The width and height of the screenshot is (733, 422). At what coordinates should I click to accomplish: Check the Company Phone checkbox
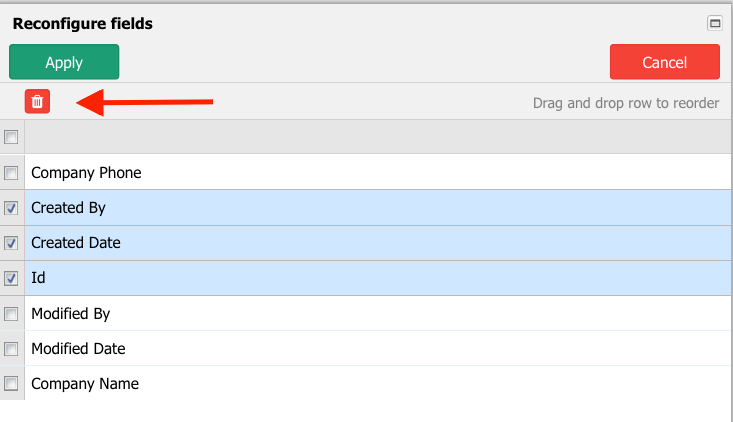click(x=11, y=173)
